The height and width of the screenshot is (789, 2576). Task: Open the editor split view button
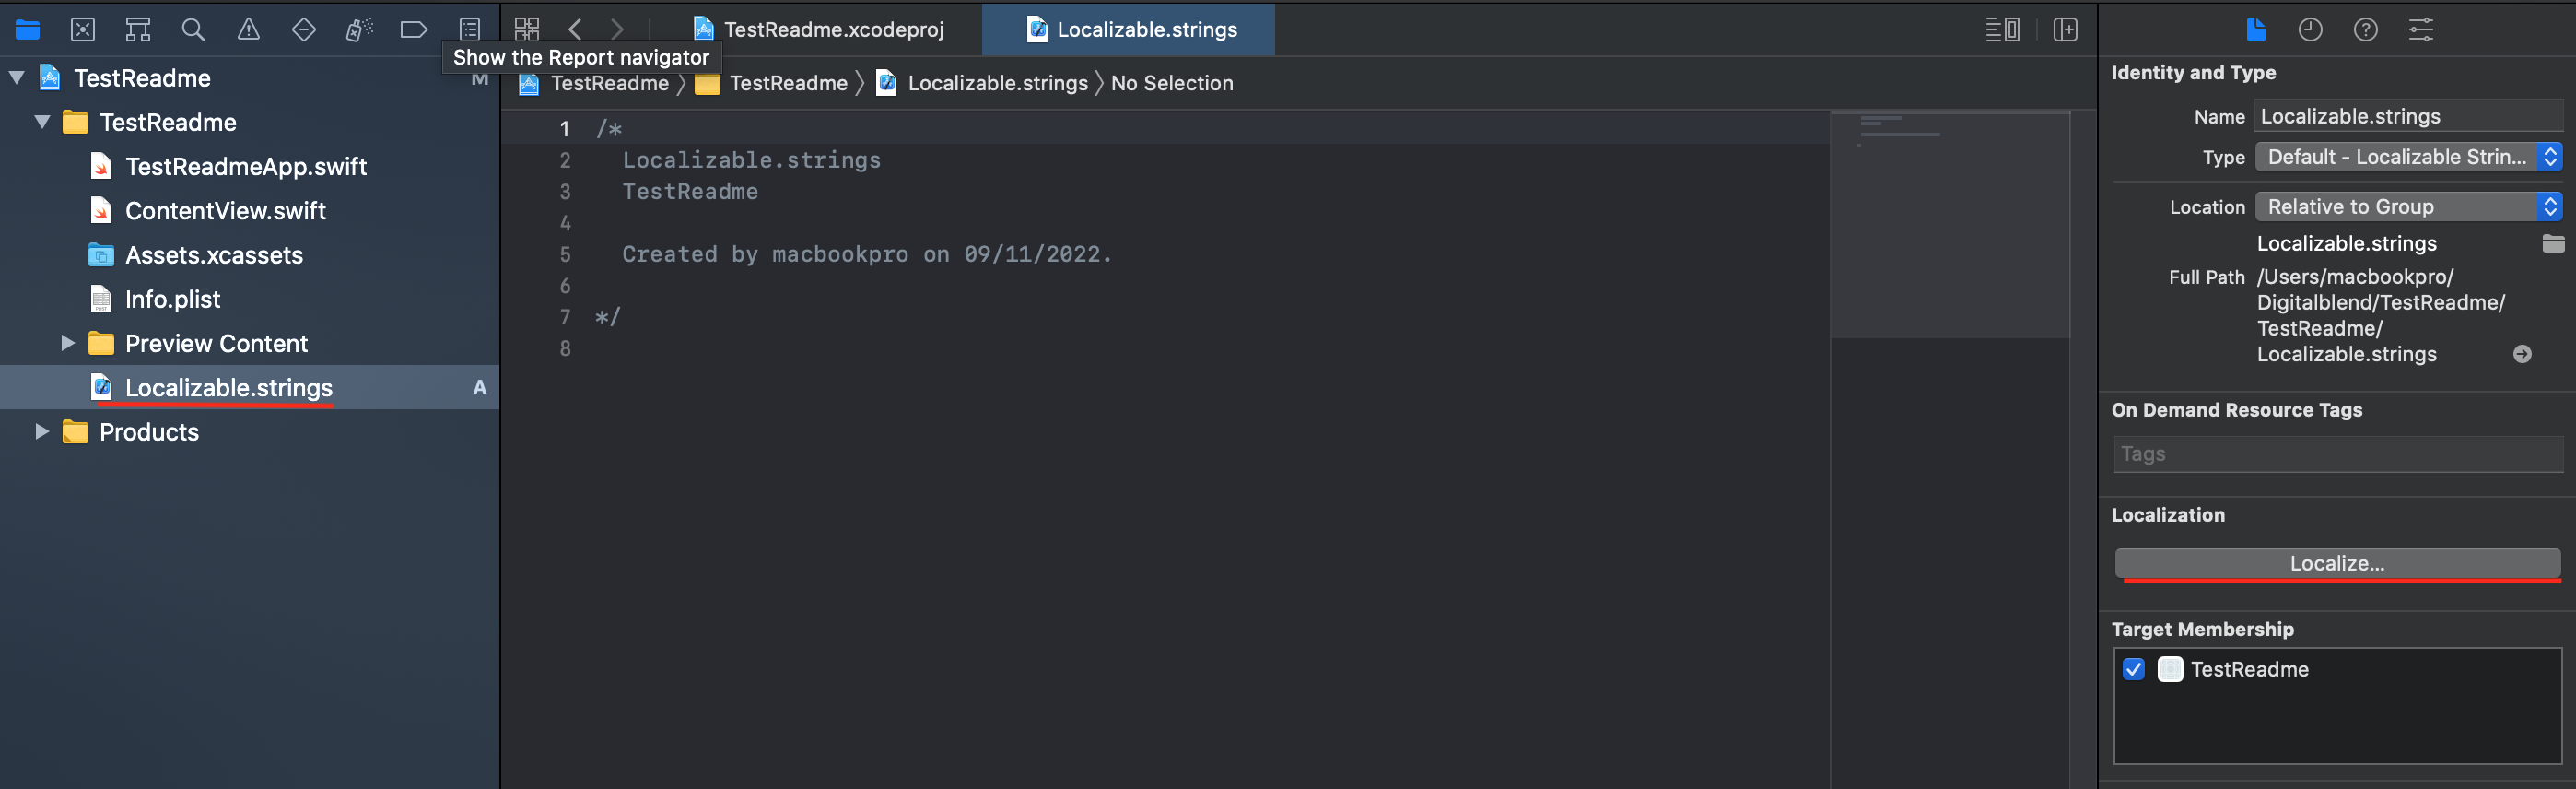(2065, 29)
